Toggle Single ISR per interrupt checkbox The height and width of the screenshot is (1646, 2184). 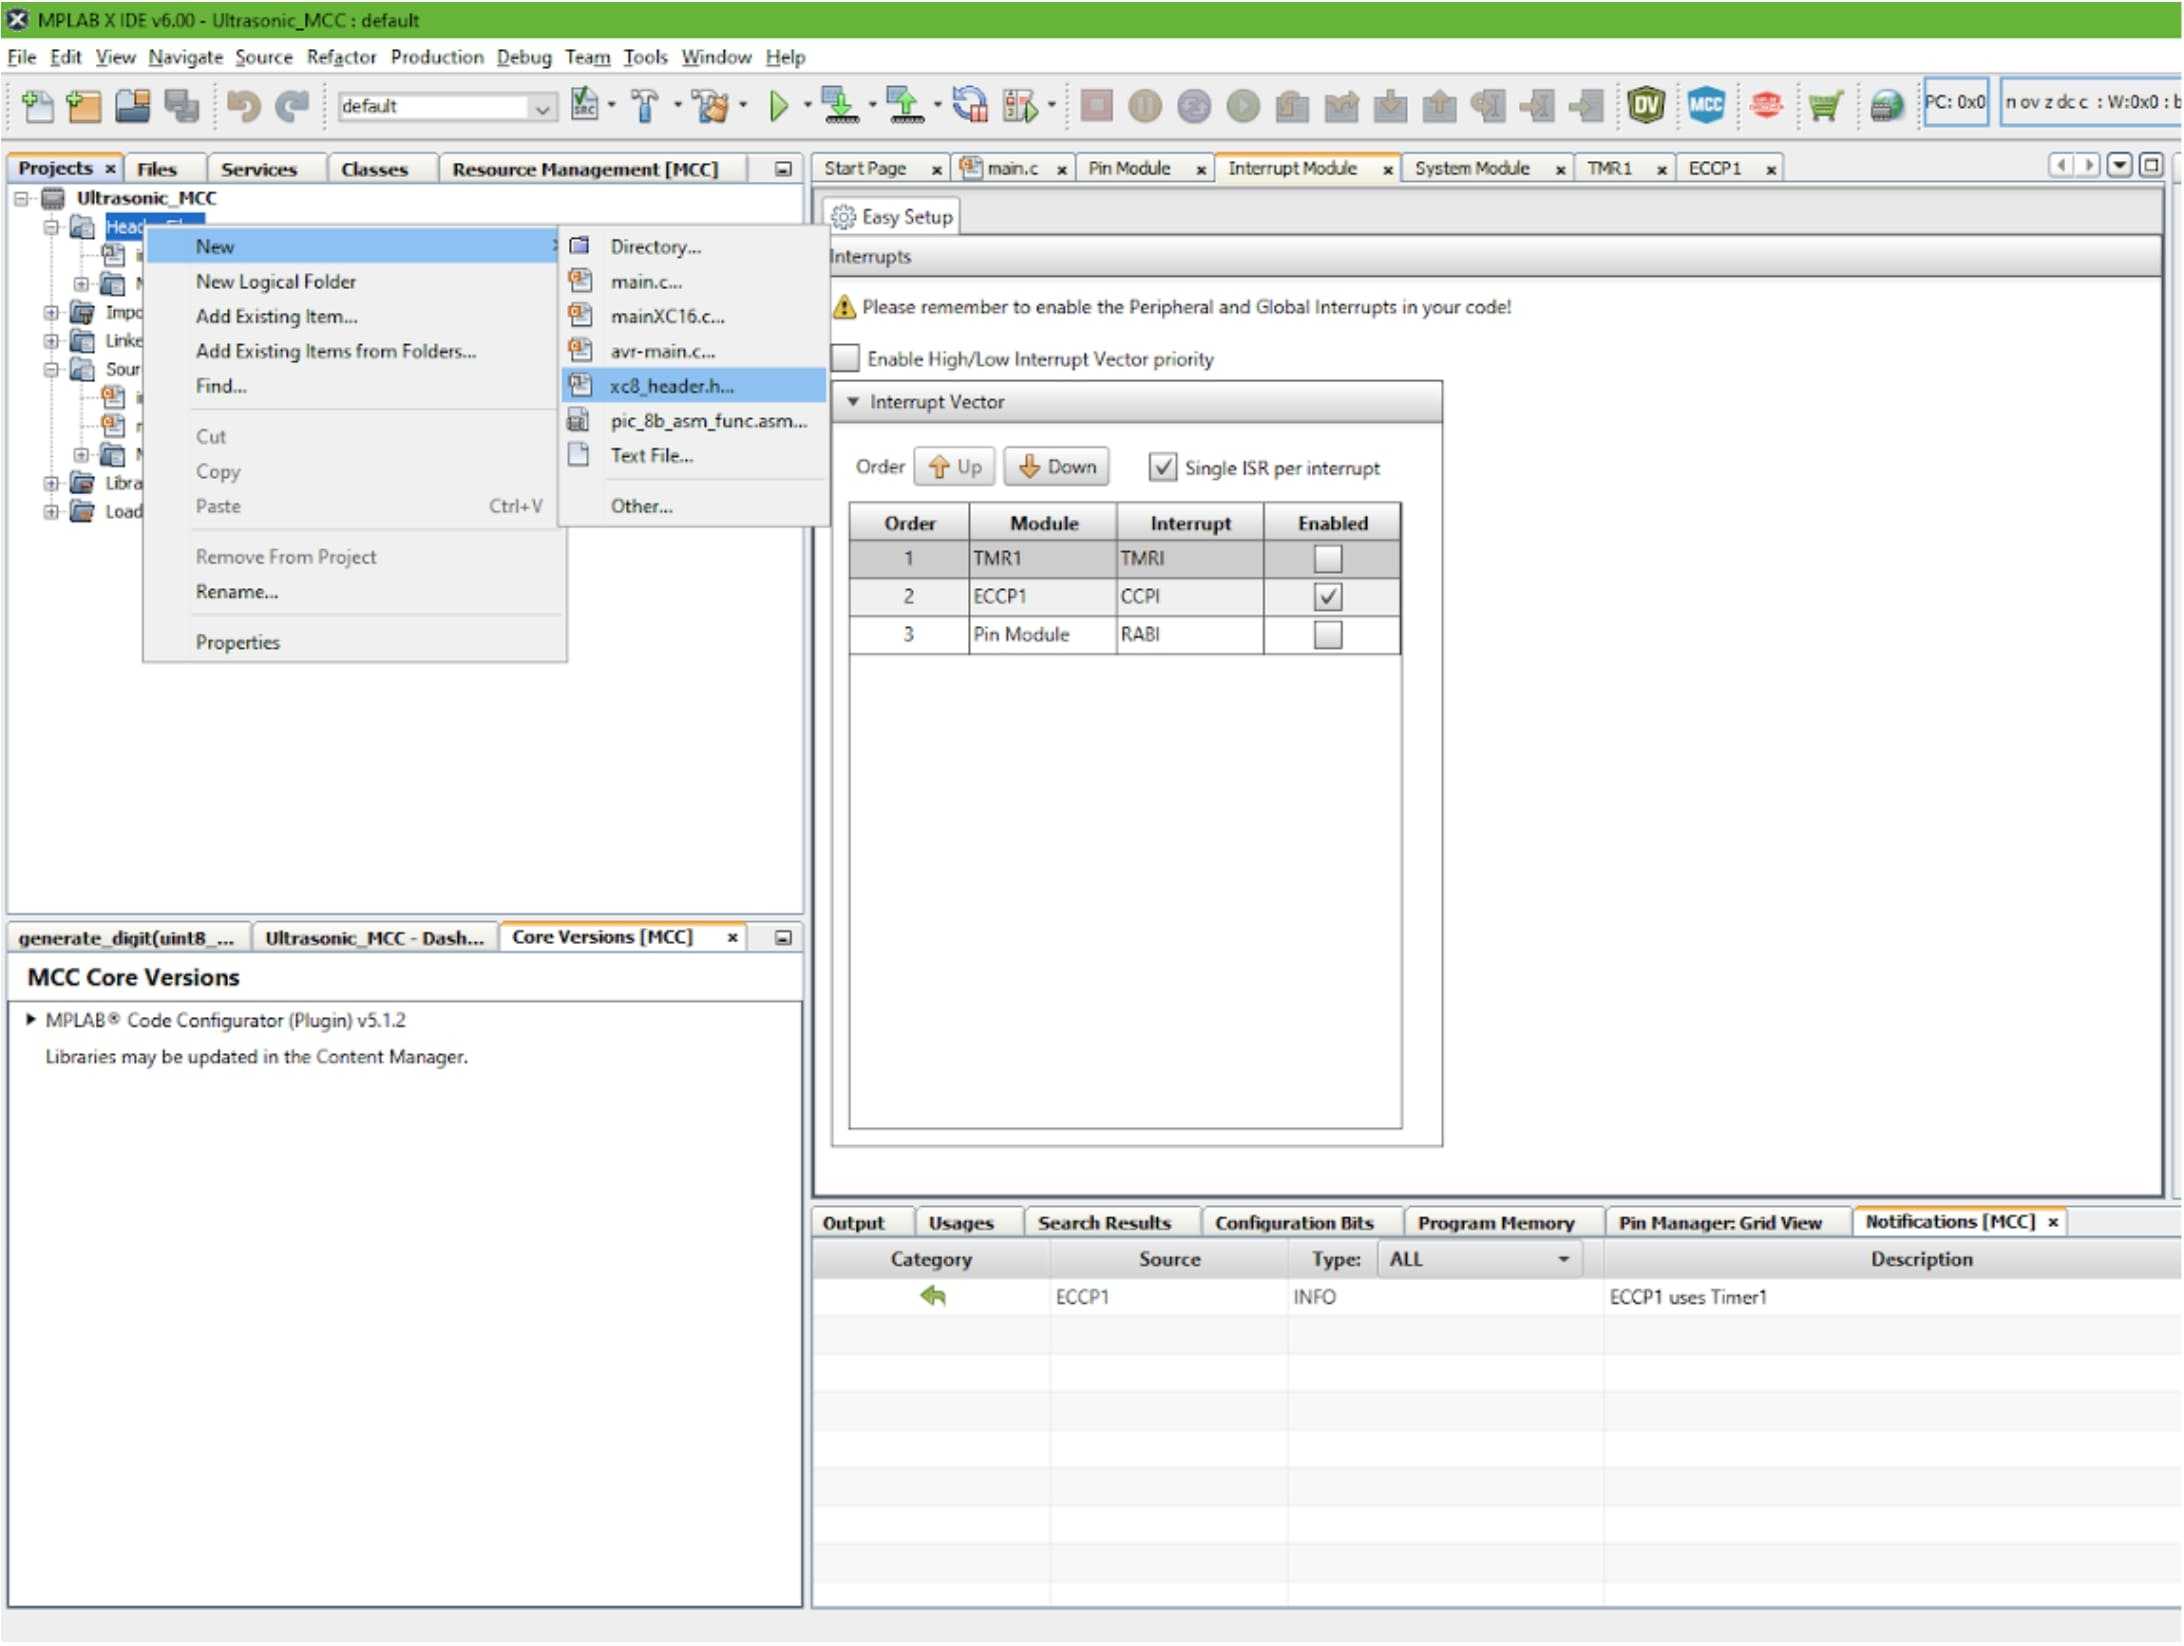[1162, 467]
